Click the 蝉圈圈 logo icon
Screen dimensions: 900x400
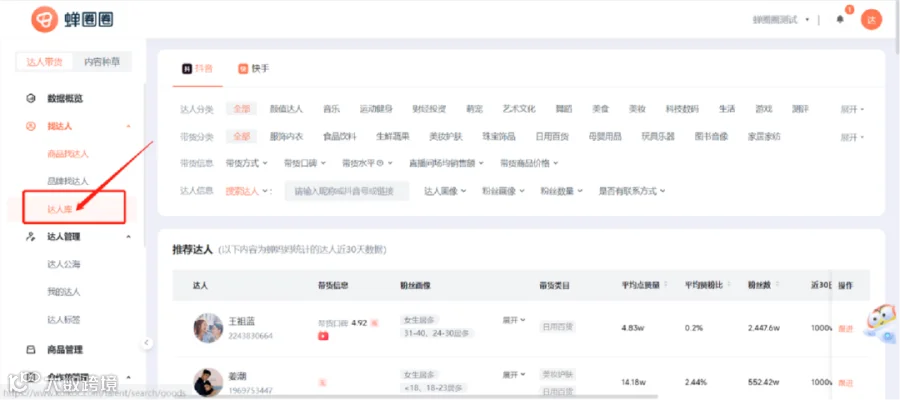(44, 20)
